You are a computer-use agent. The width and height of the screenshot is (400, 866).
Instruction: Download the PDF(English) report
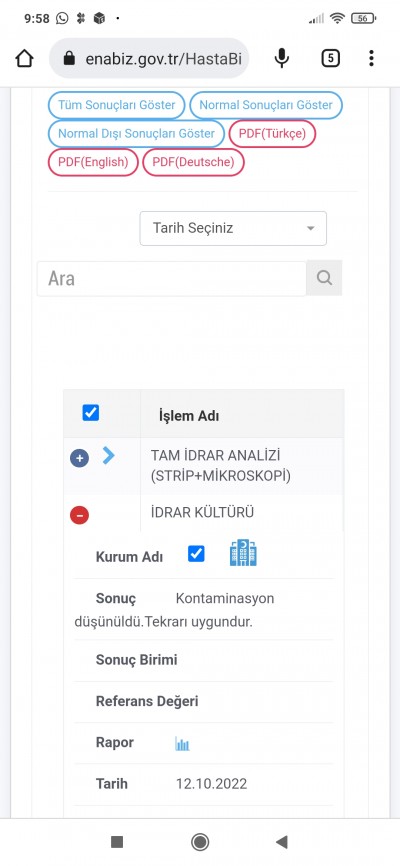(x=93, y=162)
